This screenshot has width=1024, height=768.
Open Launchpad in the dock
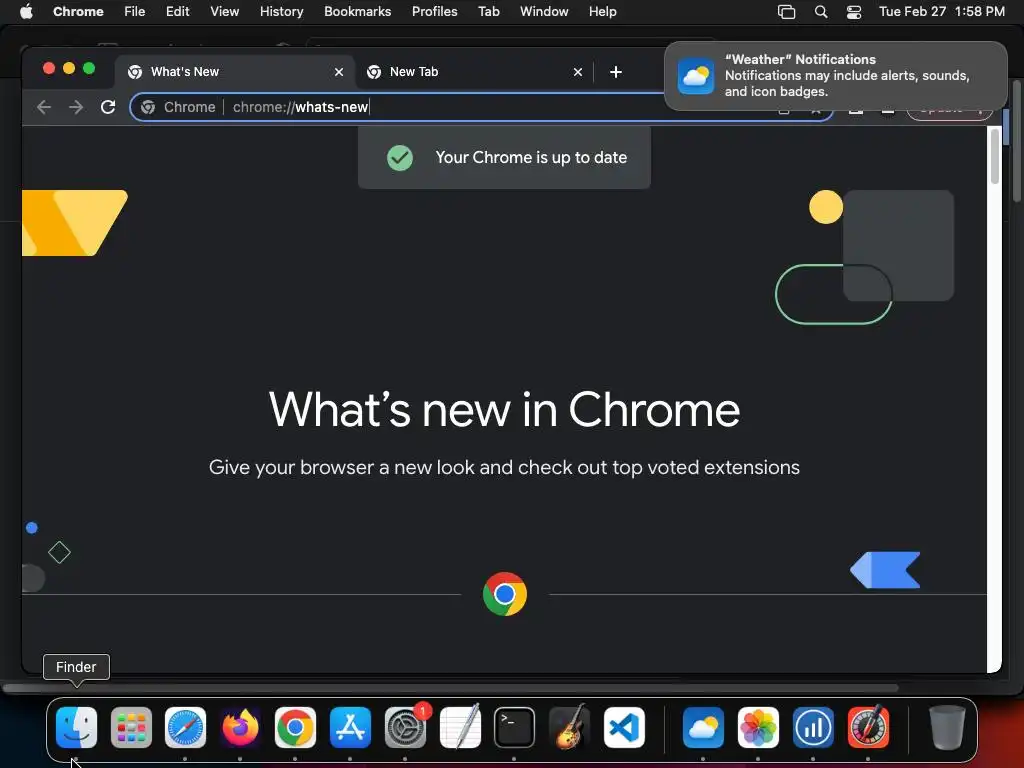[131, 727]
